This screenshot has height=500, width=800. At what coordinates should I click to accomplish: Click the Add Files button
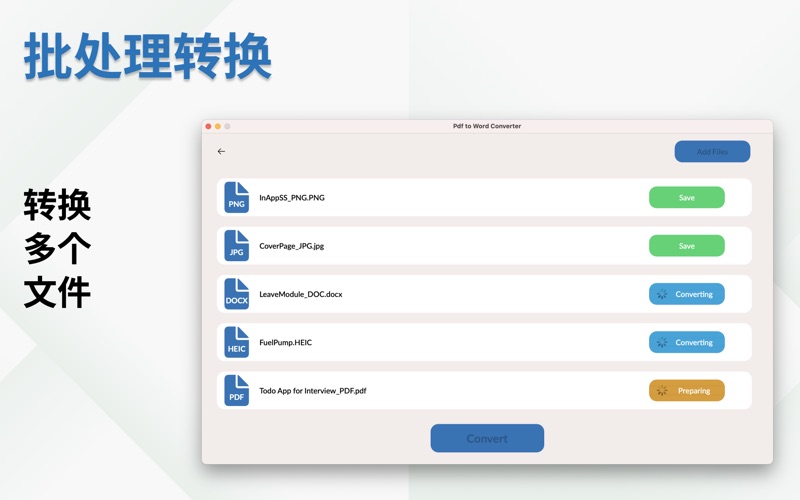pos(712,152)
